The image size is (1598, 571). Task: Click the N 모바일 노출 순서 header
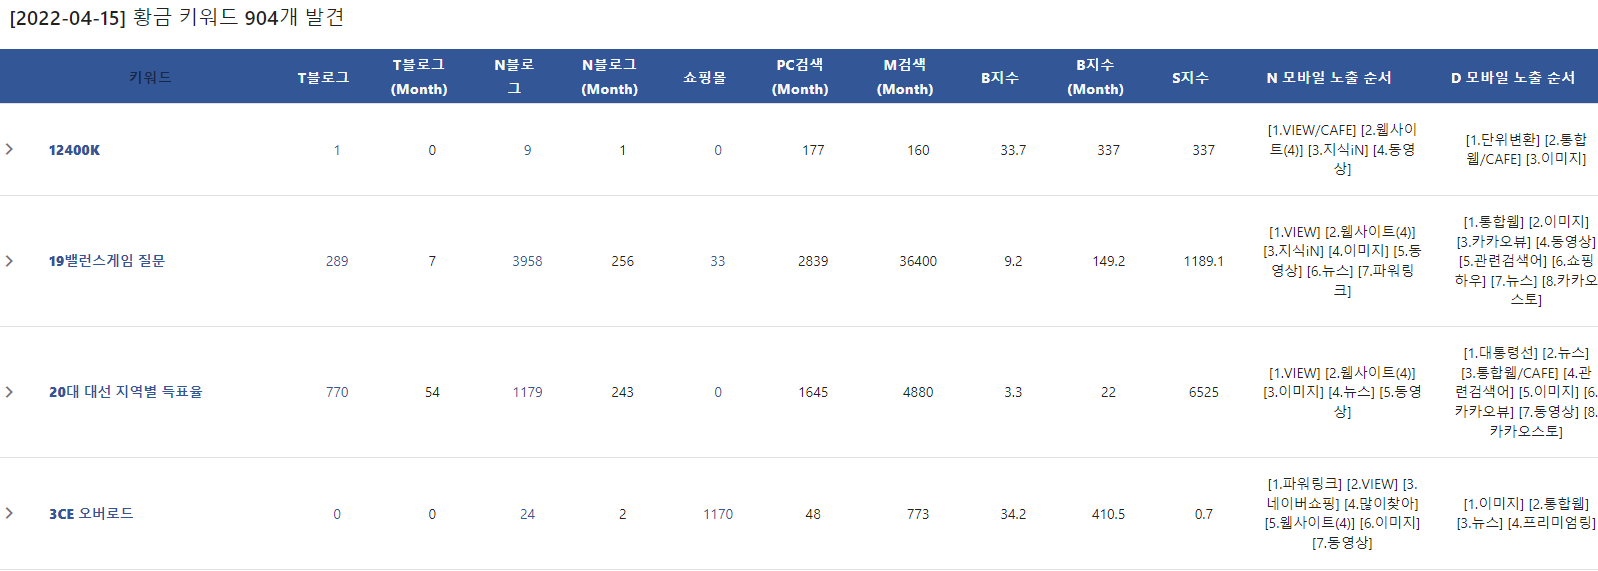[x=1329, y=77]
